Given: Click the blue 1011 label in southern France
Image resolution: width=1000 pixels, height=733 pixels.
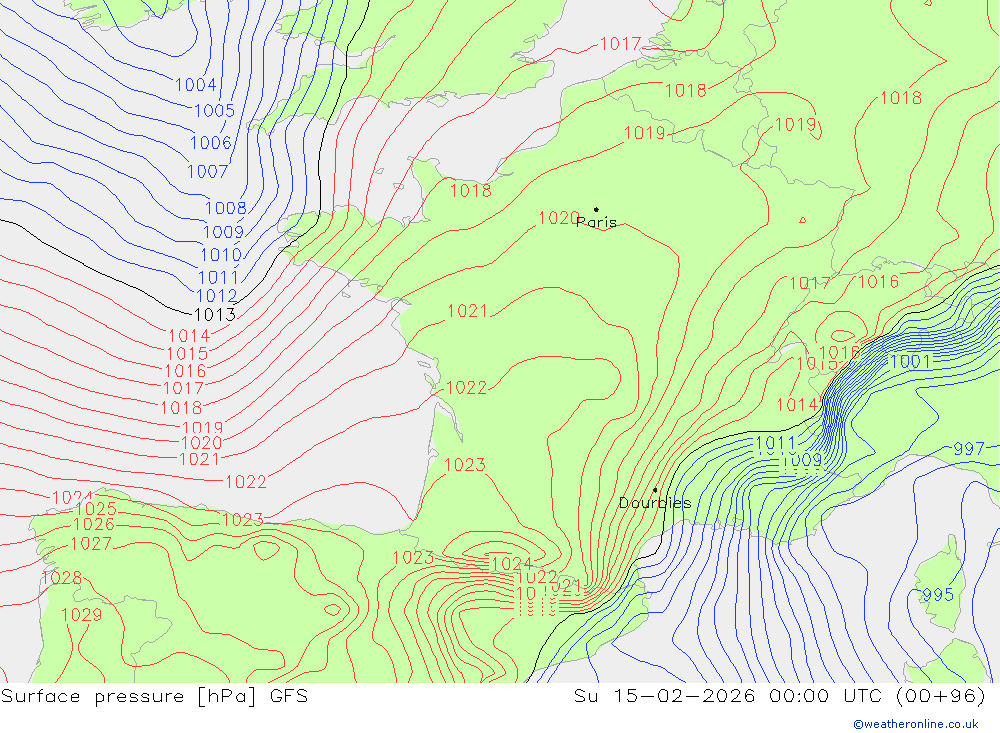Looking at the screenshot, I should tap(776, 443).
